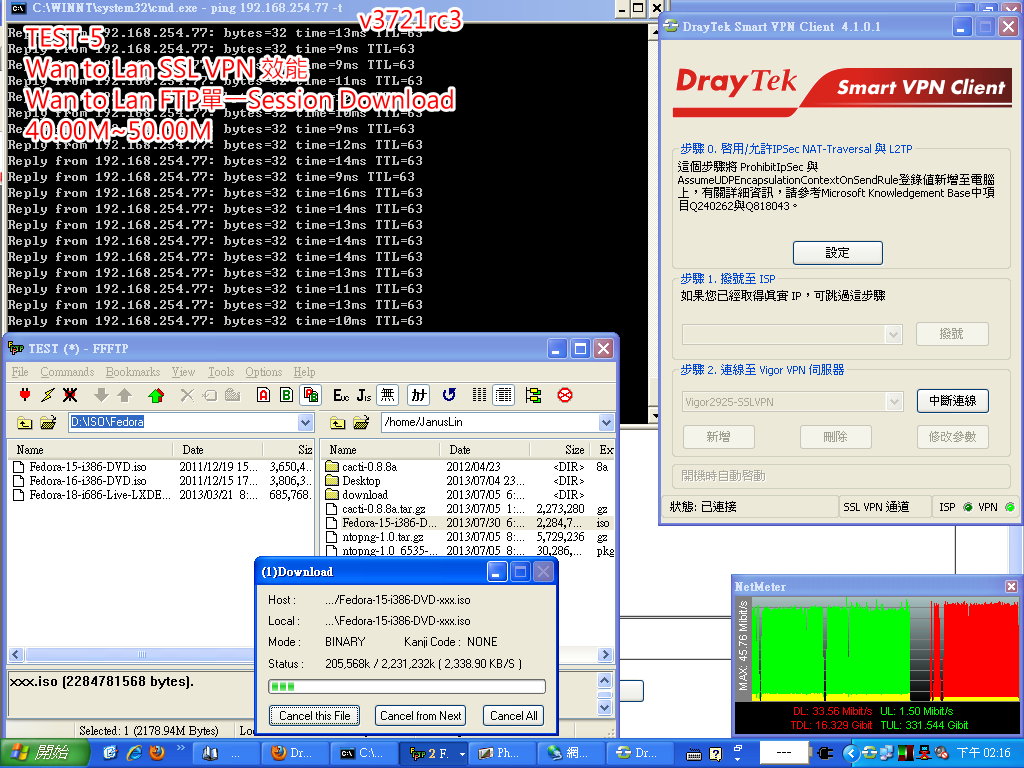
Task: Click the Download arrow icon in FFFTP
Action: tap(101, 395)
